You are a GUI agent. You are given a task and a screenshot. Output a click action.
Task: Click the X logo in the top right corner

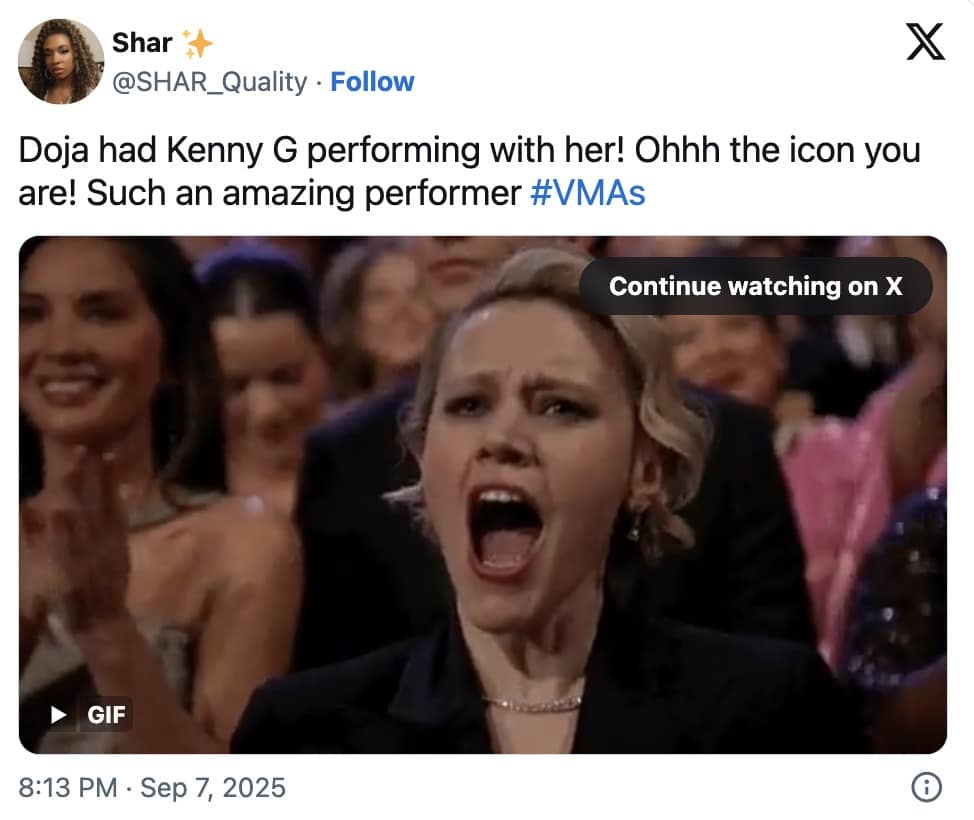point(925,42)
